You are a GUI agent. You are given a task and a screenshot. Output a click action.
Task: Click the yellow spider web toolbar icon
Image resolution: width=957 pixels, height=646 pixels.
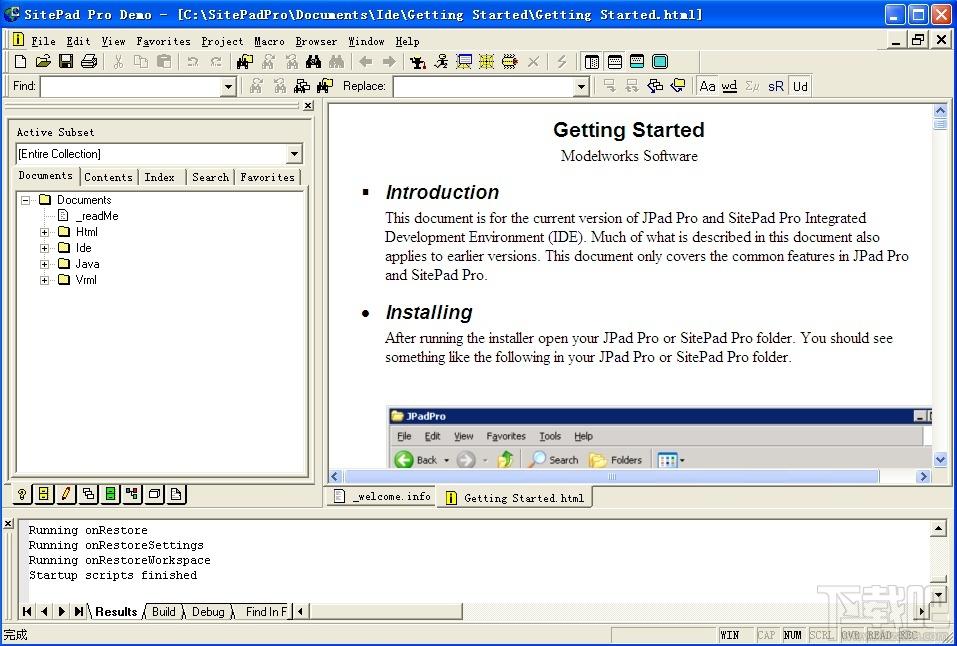pyautogui.click(x=486, y=61)
